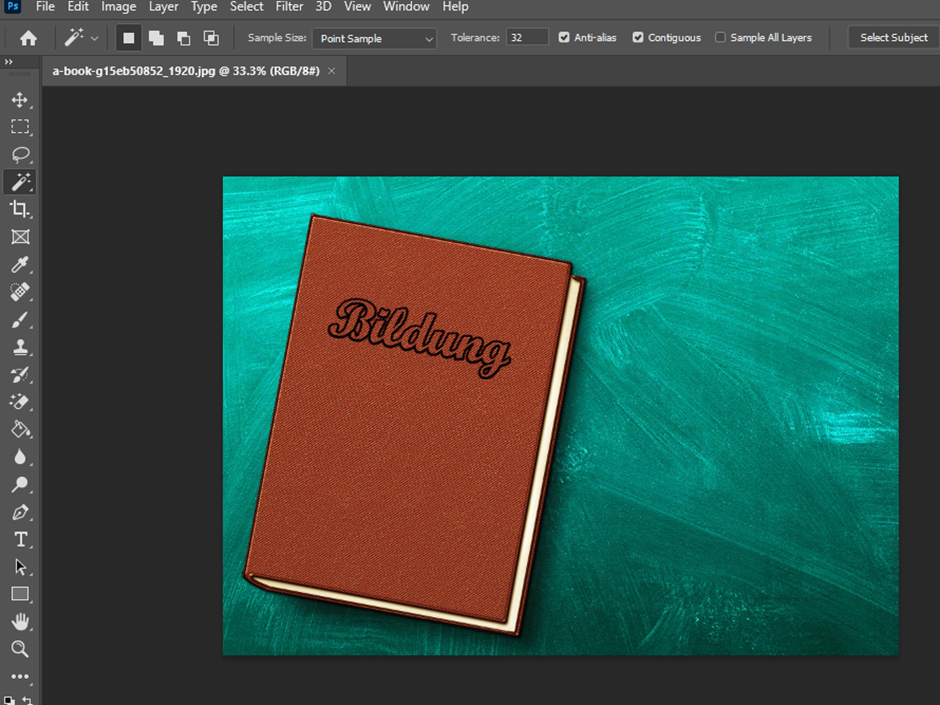The image size is (940, 705).
Task: Choose New selection mode
Action: (128, 38)
